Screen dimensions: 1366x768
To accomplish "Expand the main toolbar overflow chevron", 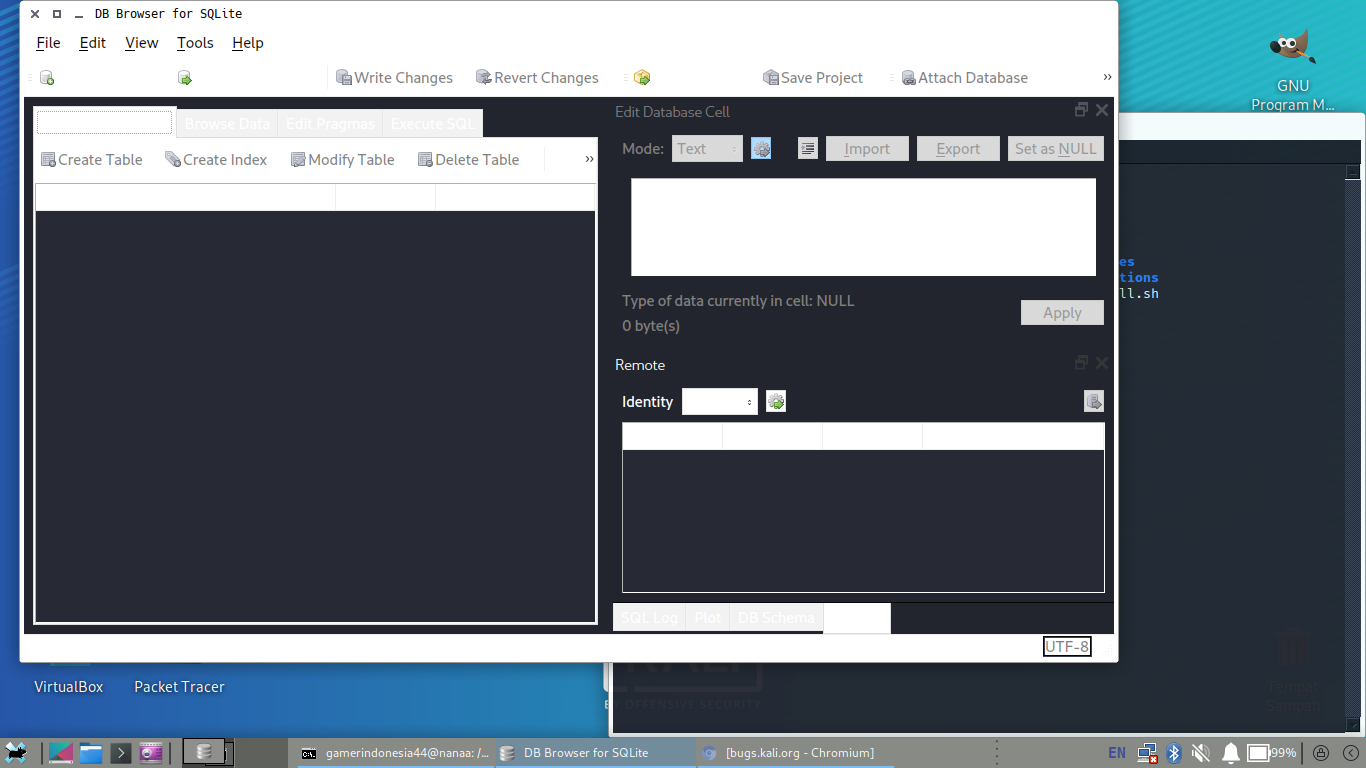I will pyautogui.click(x=1107, y=77).
